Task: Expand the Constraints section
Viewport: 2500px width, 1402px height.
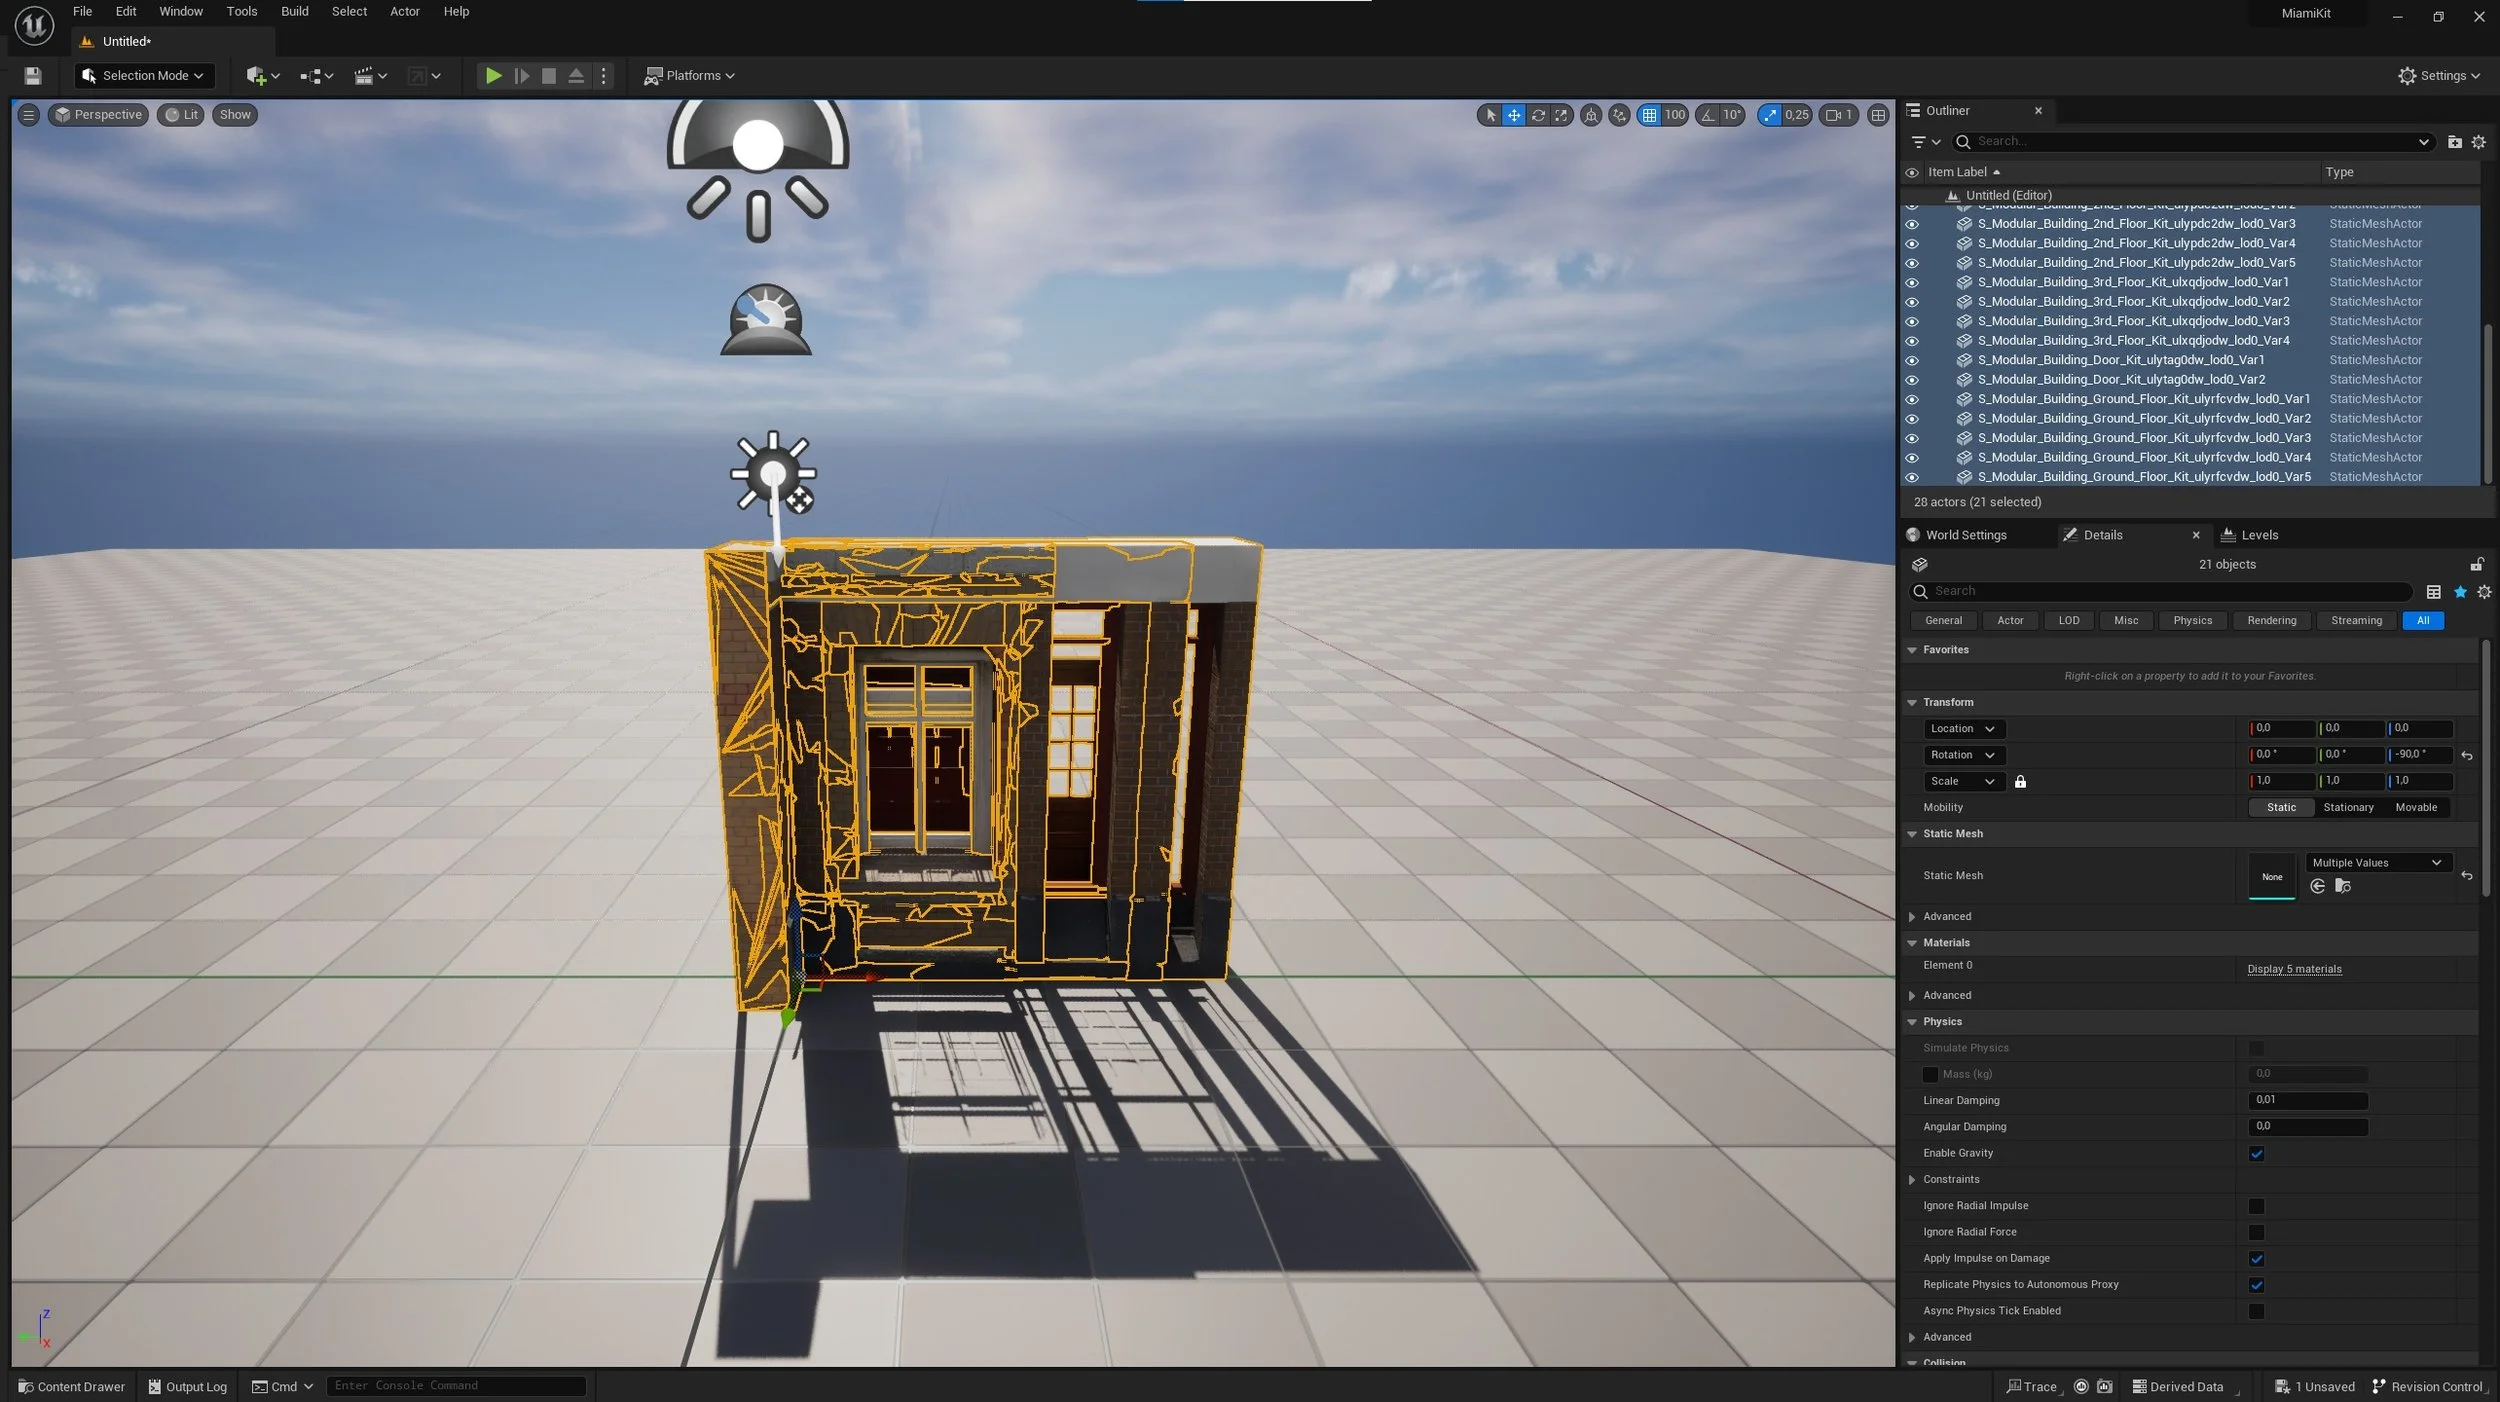Action: coord(1912,1180)
